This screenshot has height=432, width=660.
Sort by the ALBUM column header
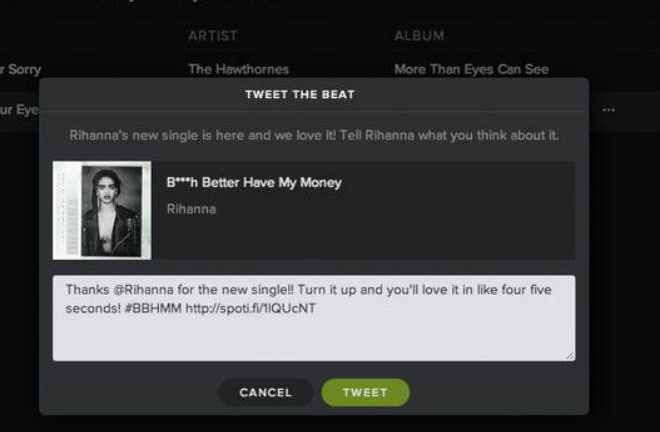(419, 36)
